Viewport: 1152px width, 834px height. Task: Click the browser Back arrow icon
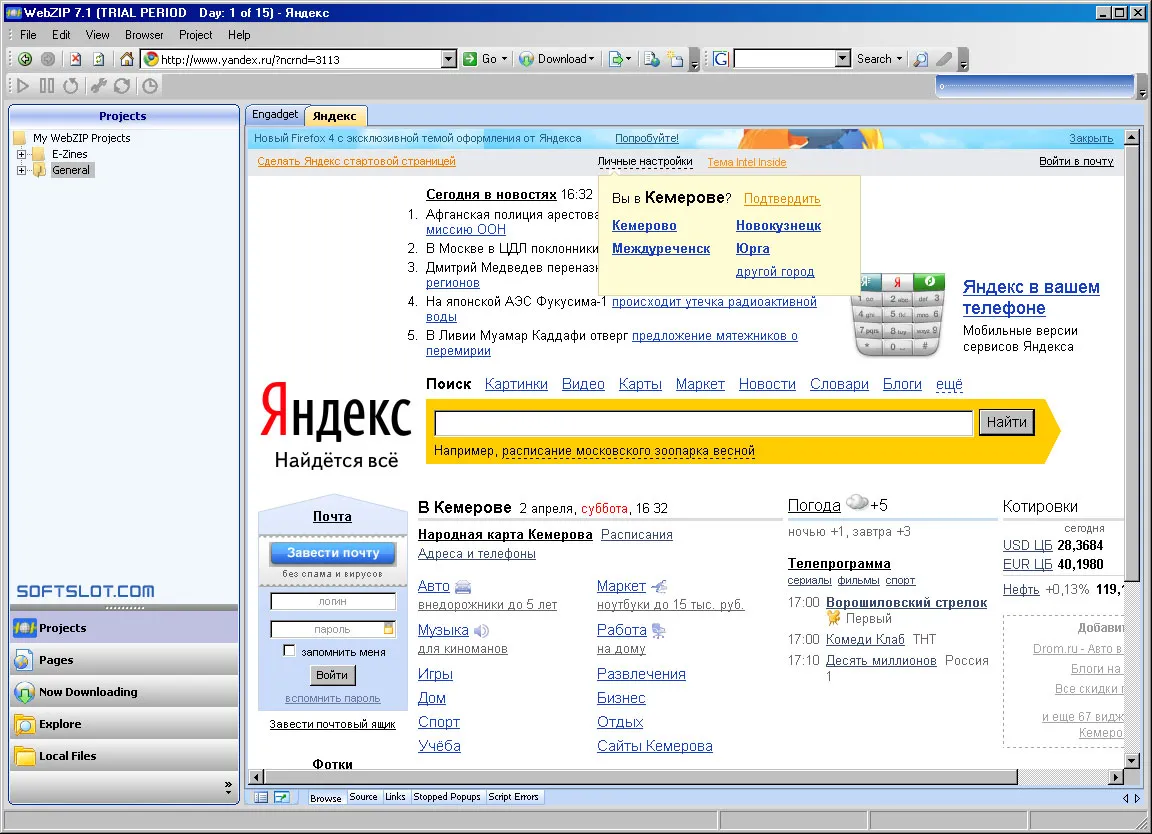point(25,60)
